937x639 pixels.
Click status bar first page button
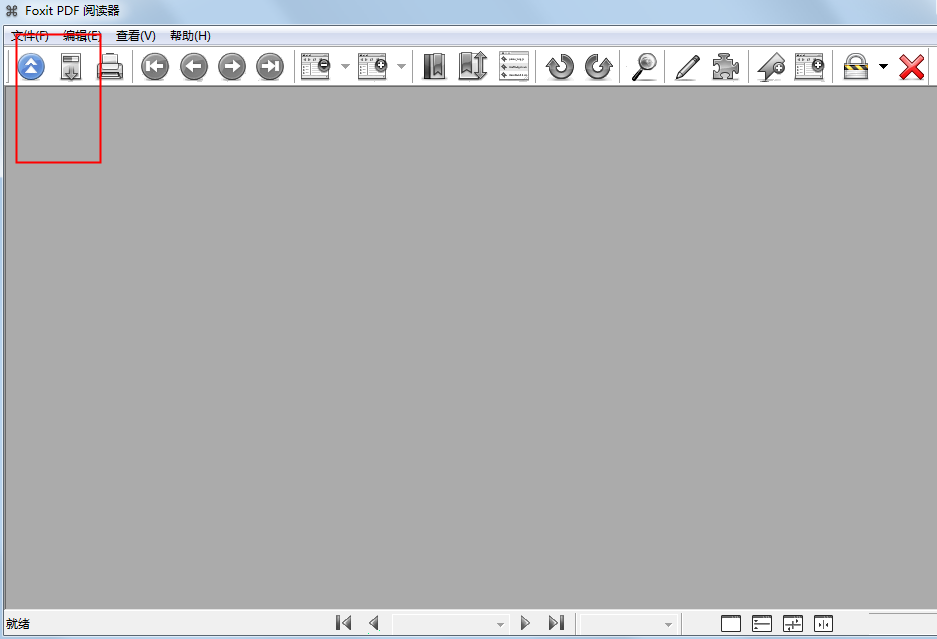(x=343, y=623)
